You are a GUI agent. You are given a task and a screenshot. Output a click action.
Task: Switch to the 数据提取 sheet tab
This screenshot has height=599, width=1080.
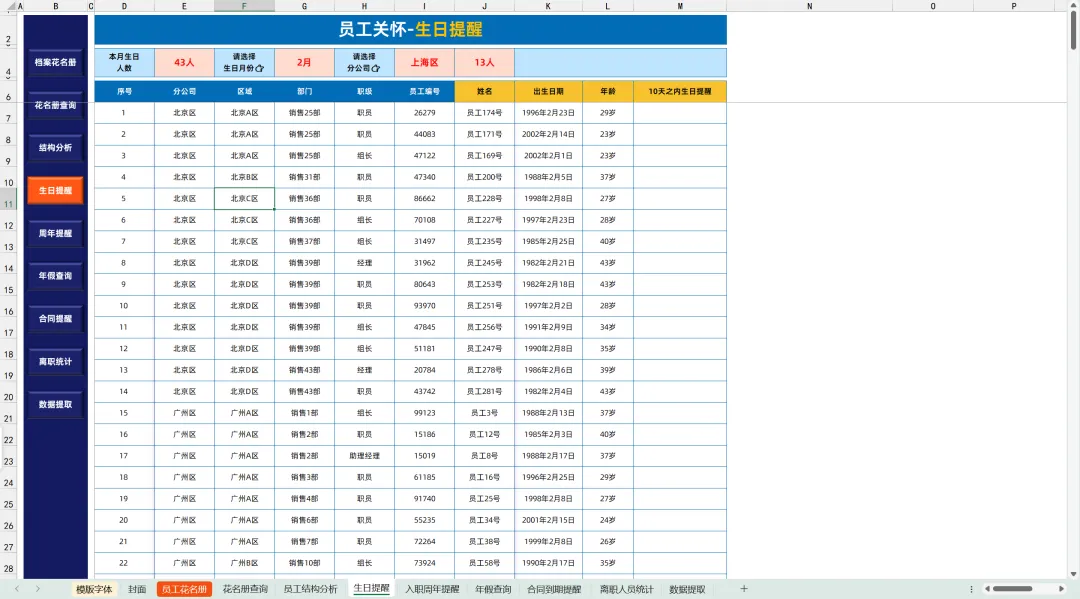click(x=687, y=589)
